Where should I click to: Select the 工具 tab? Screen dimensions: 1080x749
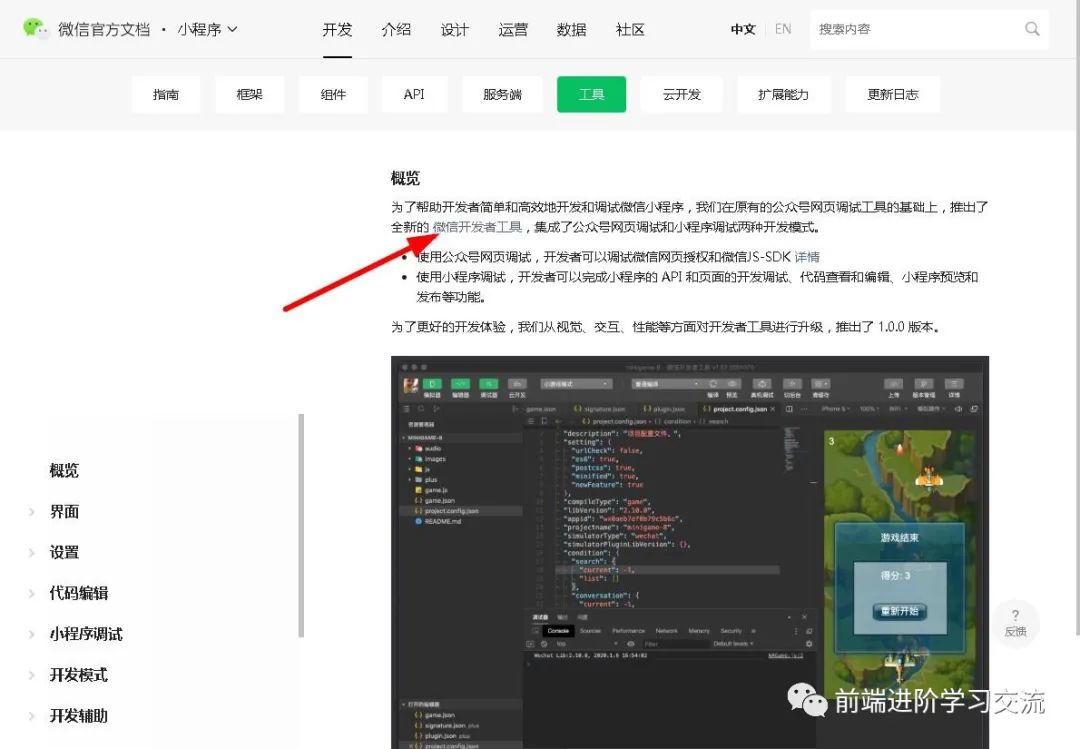(x=591, y=94)
